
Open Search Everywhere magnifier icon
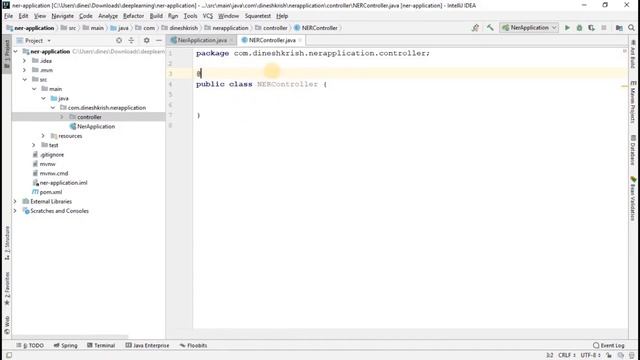tap(631, 28)
